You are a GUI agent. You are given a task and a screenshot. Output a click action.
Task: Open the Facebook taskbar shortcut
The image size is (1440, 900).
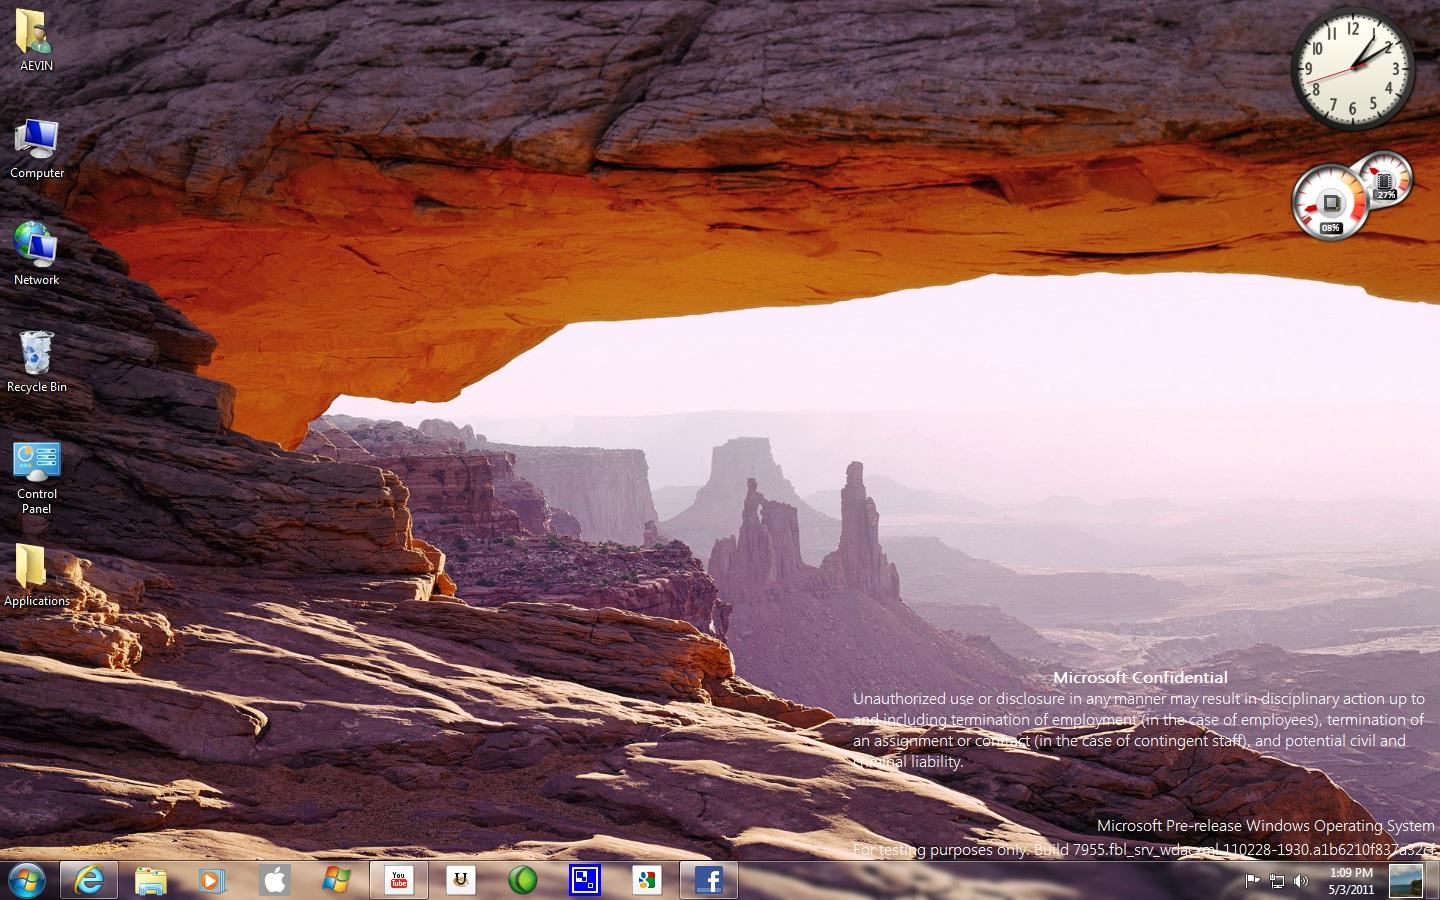point(708,880)
